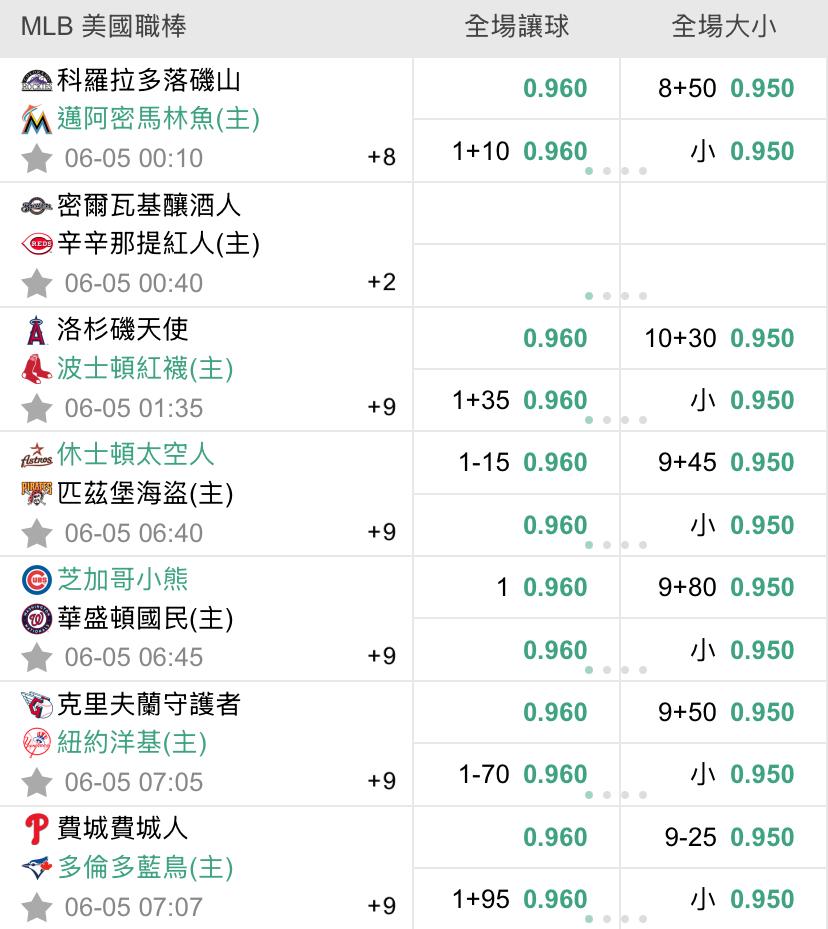The height and width of the screenshot is (929, 828).
Task: Select the 全場讓球 column header
Action: [x=516, y=27]
